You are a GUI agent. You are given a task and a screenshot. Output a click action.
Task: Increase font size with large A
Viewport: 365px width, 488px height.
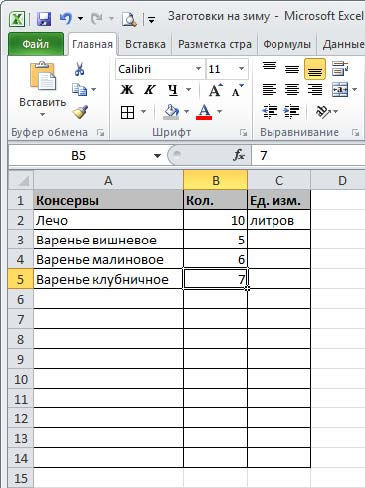215,89
